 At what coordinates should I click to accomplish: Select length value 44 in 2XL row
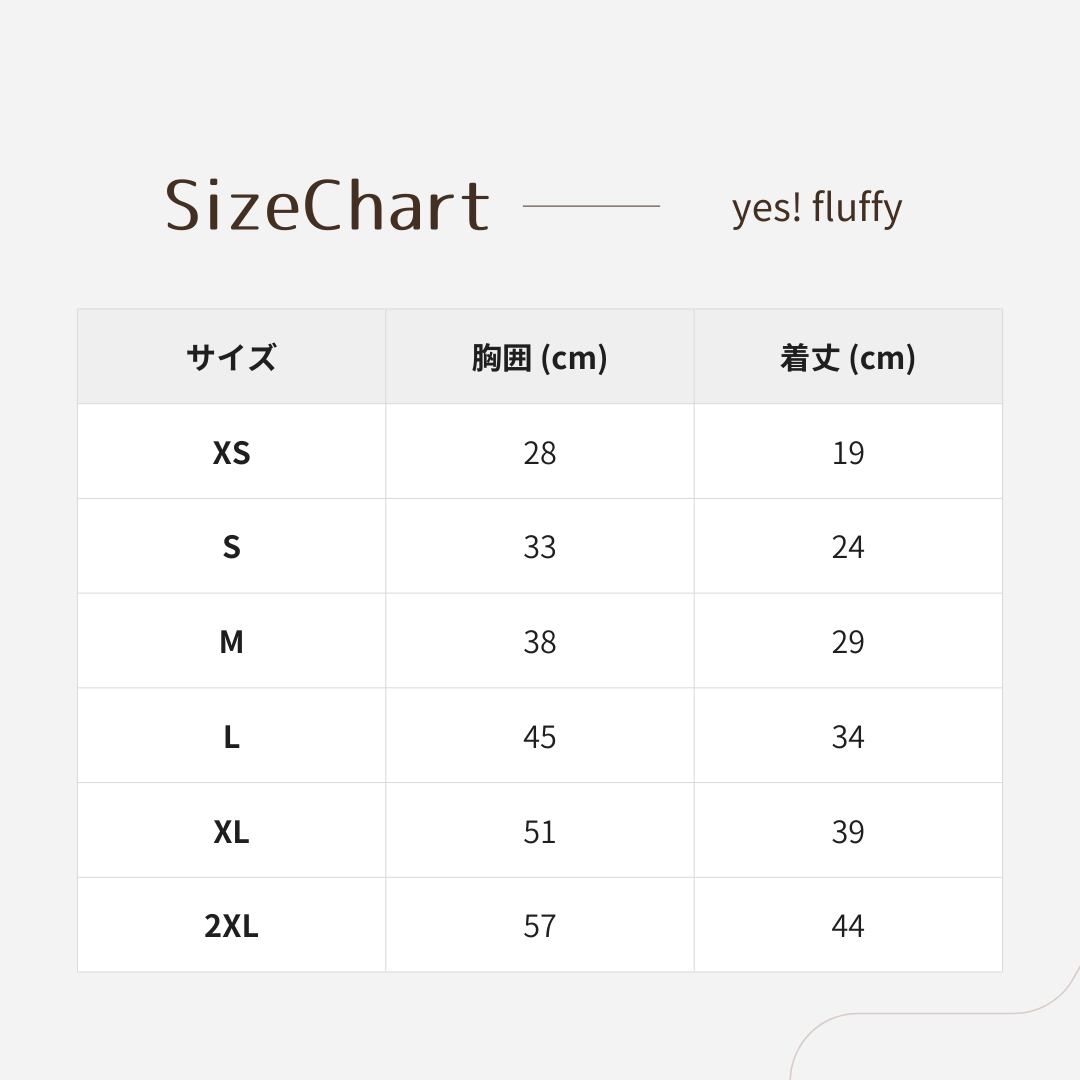point(847,926)
